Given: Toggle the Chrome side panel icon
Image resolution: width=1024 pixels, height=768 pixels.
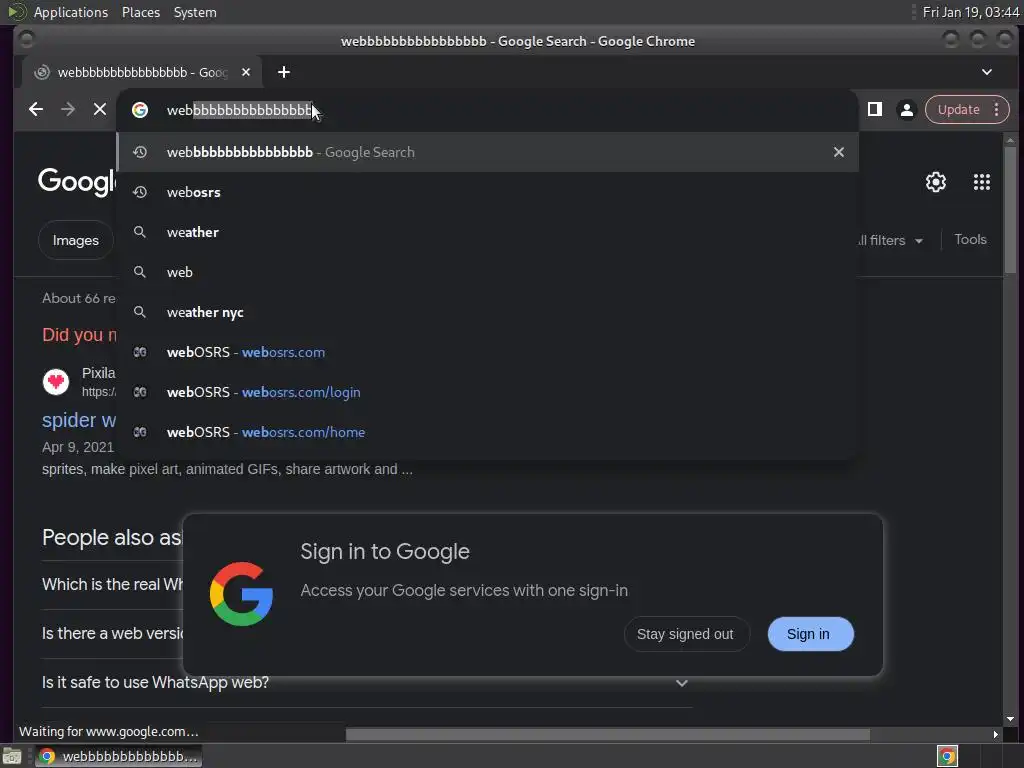Looking at the screenshot, I should 874,110.
